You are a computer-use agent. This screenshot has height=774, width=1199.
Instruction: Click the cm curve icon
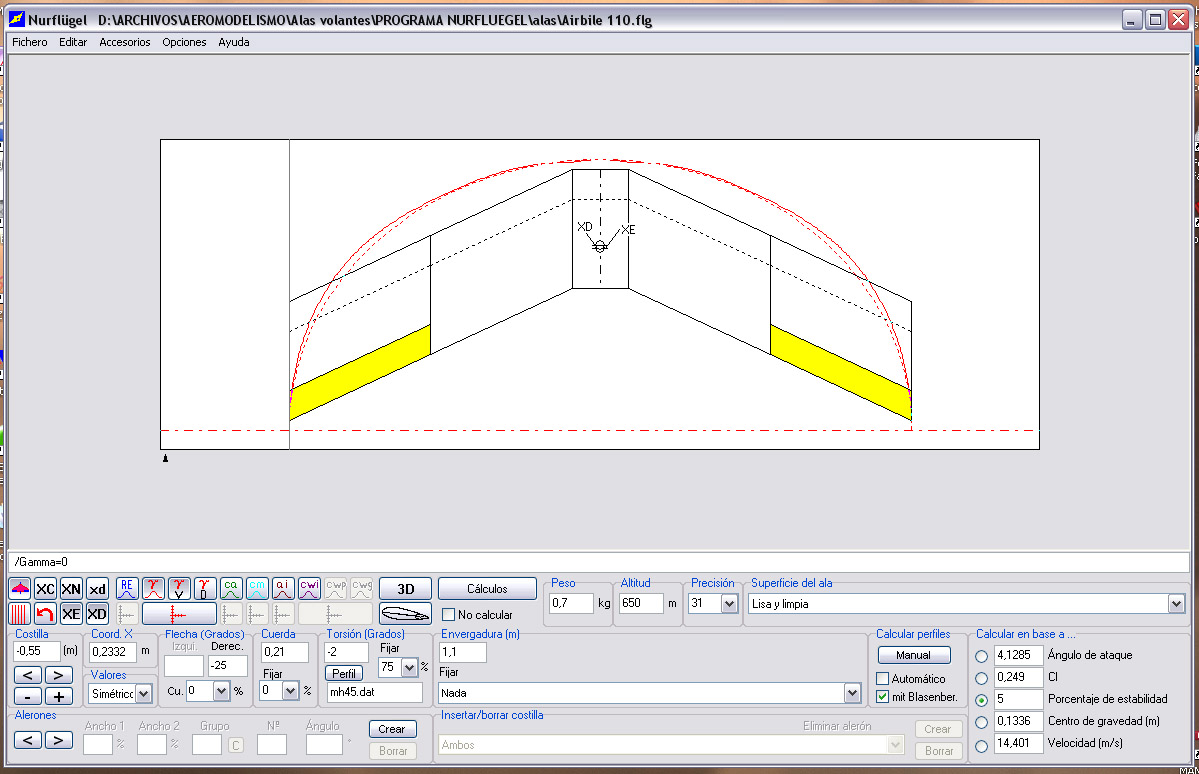[x=257, y=589]
